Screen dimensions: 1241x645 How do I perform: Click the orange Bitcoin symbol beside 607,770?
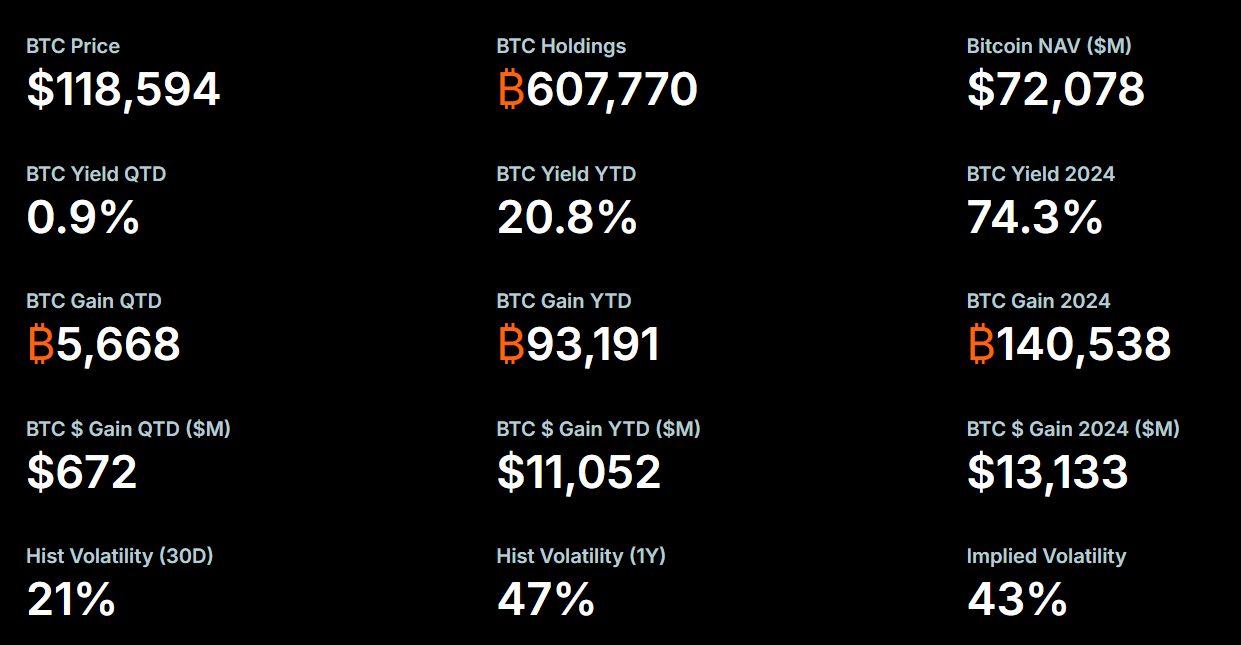511,90
